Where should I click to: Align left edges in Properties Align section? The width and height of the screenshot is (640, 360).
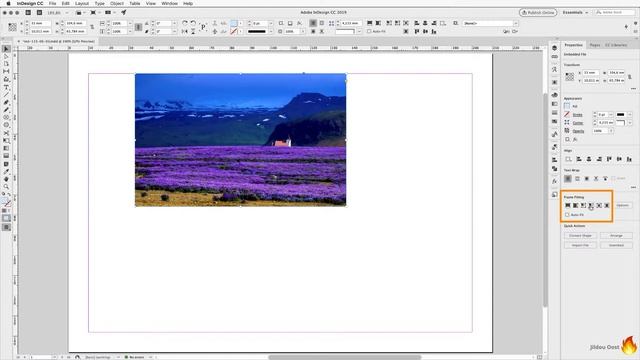click(x=579, y=159)
